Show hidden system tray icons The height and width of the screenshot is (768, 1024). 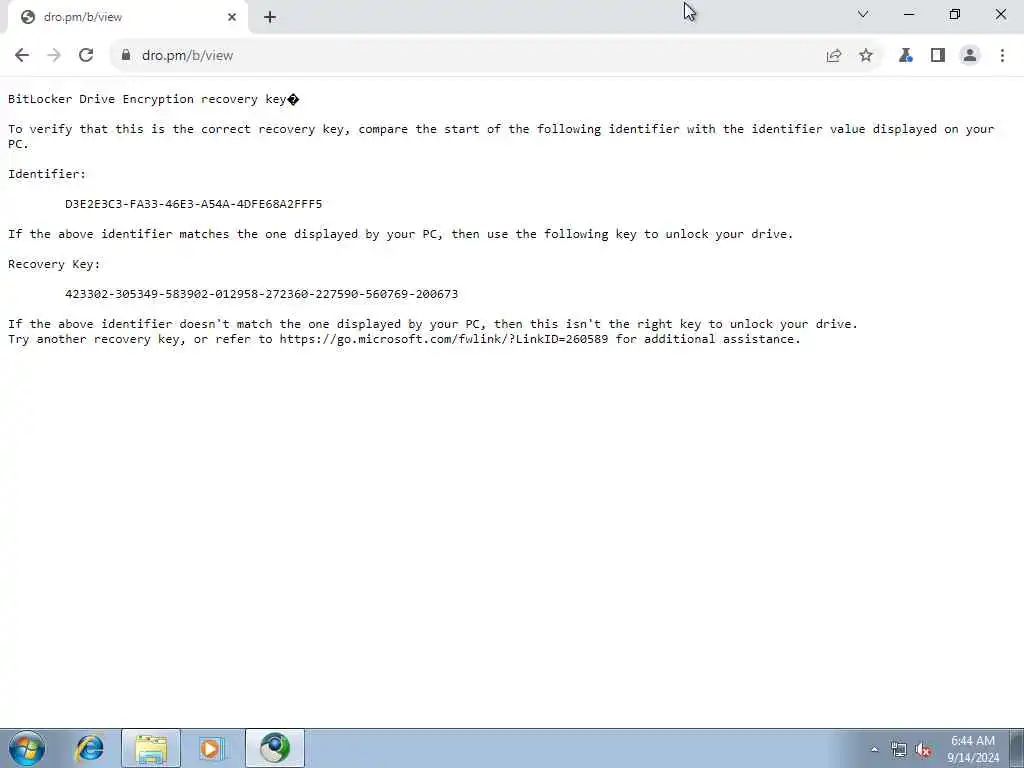click(x=874, y=749)
